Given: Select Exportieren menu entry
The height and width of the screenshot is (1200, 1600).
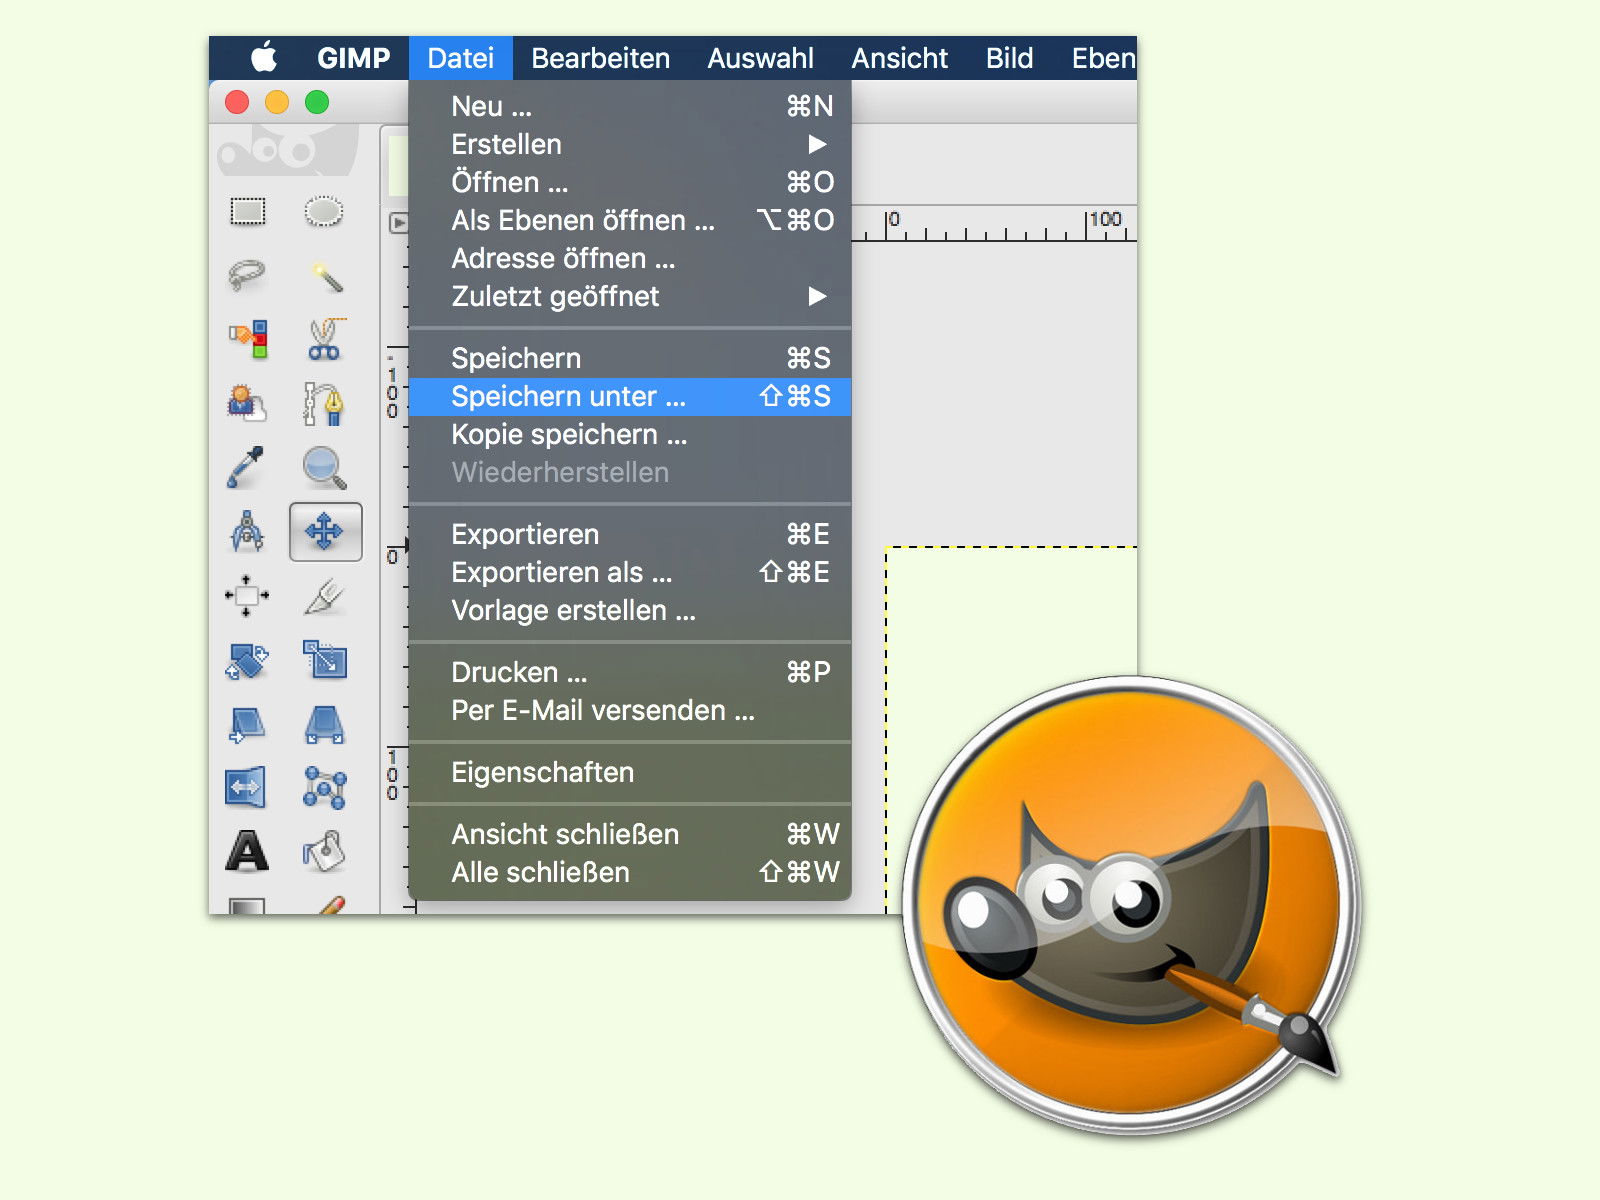Looking at the screenshot, I should click(630, 534).
